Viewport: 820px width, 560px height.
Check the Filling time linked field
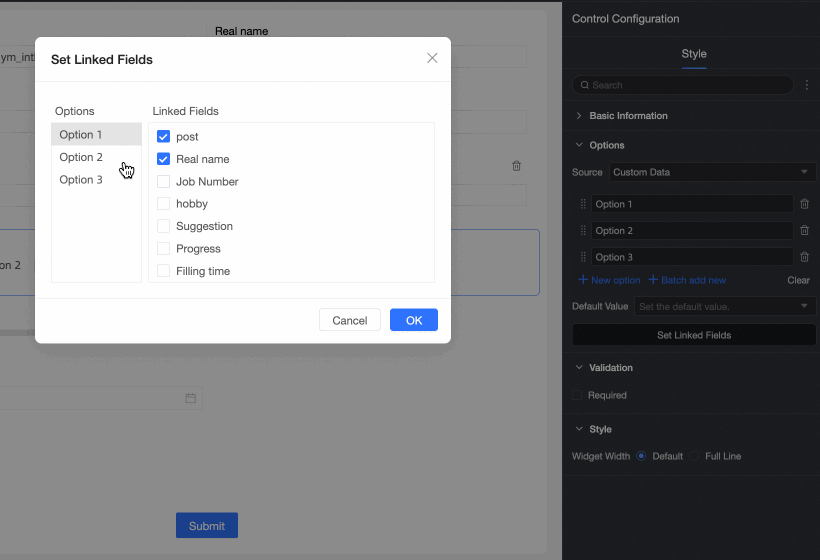(x=163, y=271)
